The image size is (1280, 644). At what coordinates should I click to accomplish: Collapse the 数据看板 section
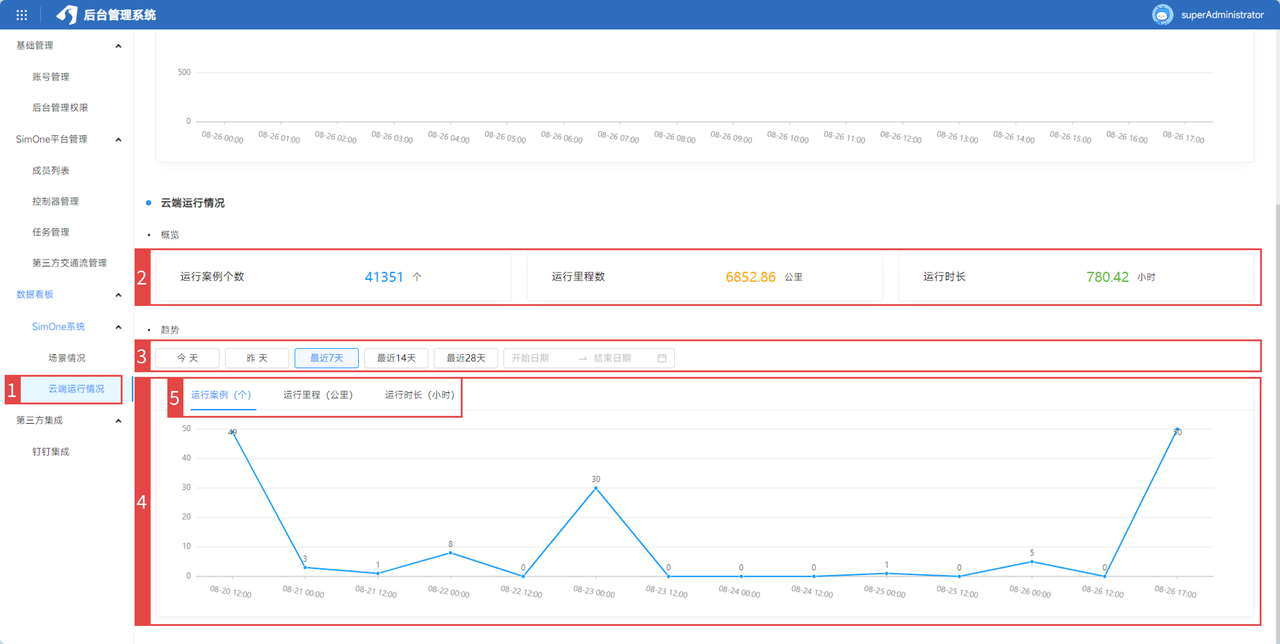pyautogui.click(x=119, y=295)
